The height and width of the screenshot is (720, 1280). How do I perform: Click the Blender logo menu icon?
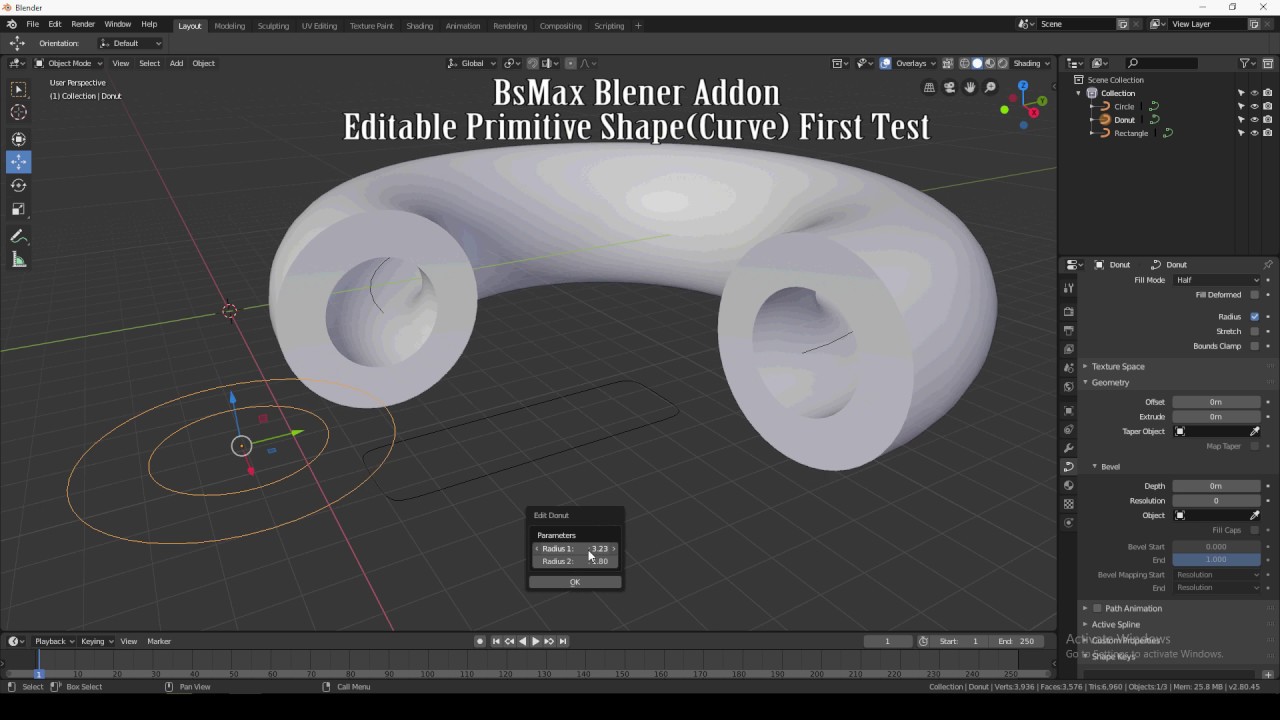pyautogui.click(x=11, y=24)
